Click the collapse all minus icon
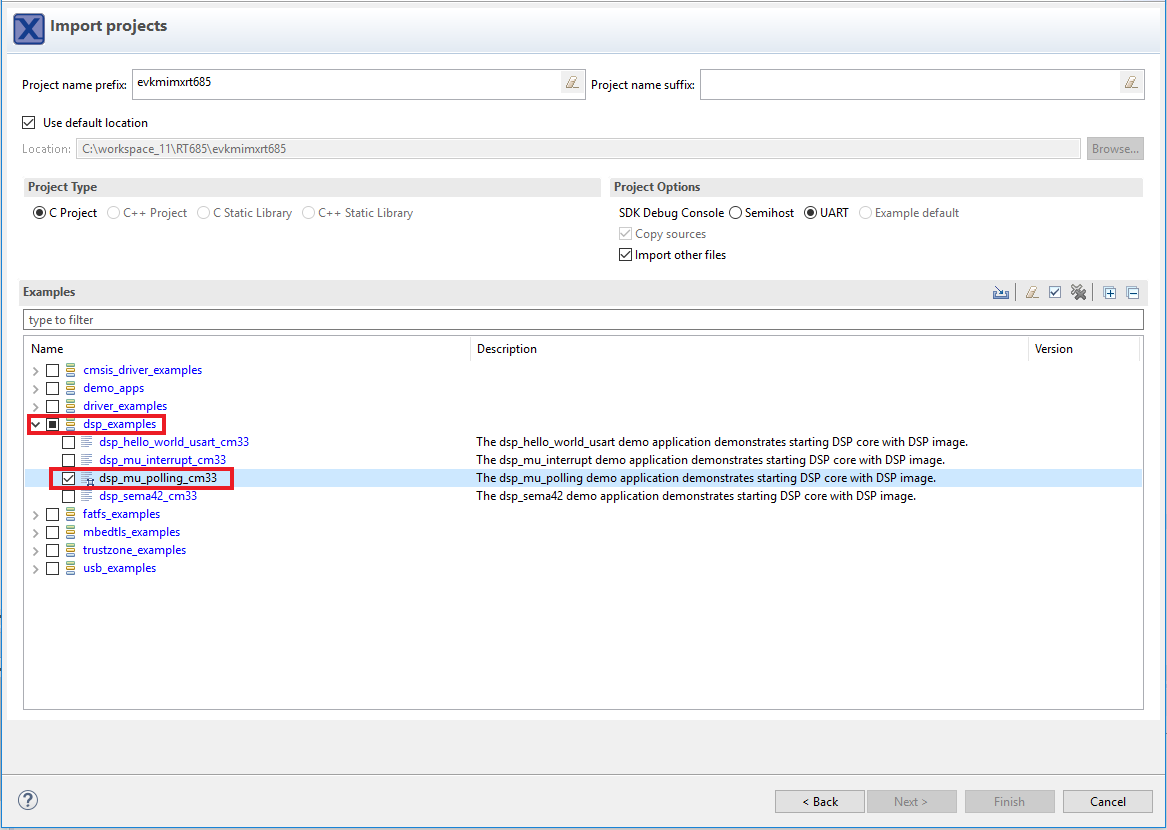Viewport: 1167px width, 830px height. coord(1133,293)
